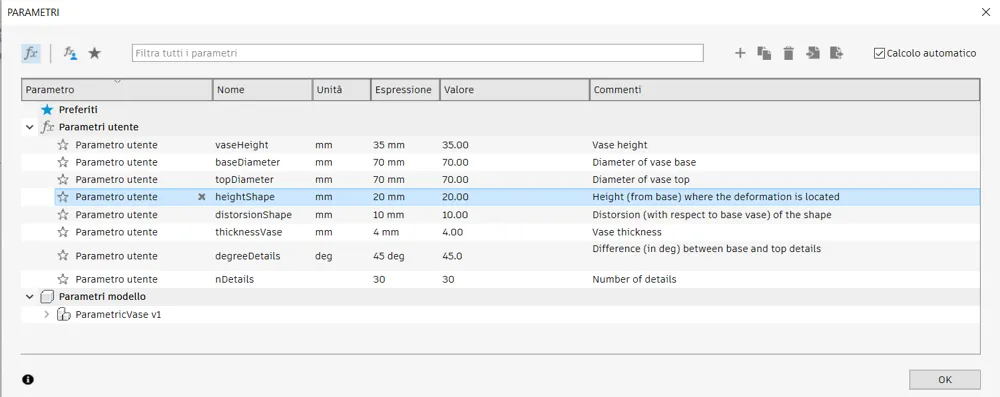Show only favorite parameters star icon
The image size is (1000, 397).
[x=94, y=53]
